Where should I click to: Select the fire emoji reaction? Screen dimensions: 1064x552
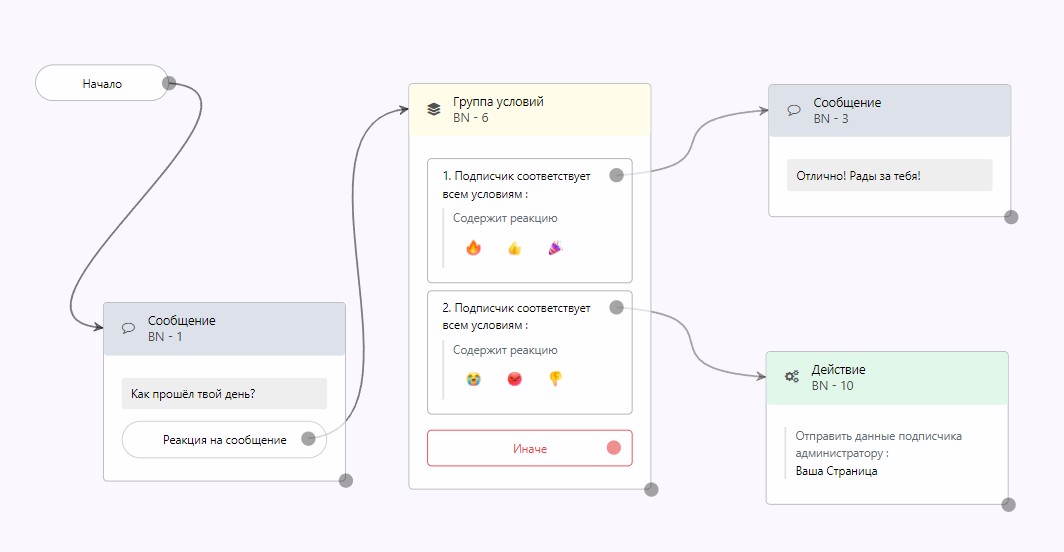[x=473, y=248]
